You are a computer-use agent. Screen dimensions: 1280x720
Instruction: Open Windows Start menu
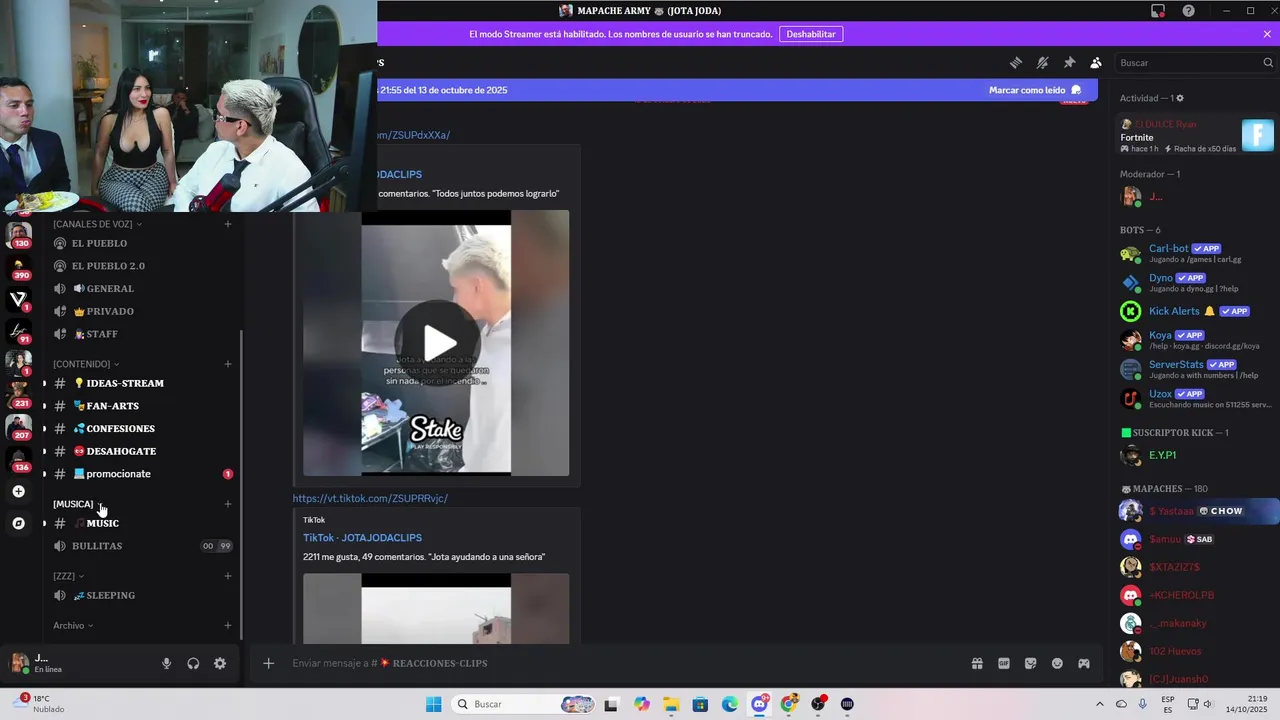pyautogui.click(x=433, y=704)
